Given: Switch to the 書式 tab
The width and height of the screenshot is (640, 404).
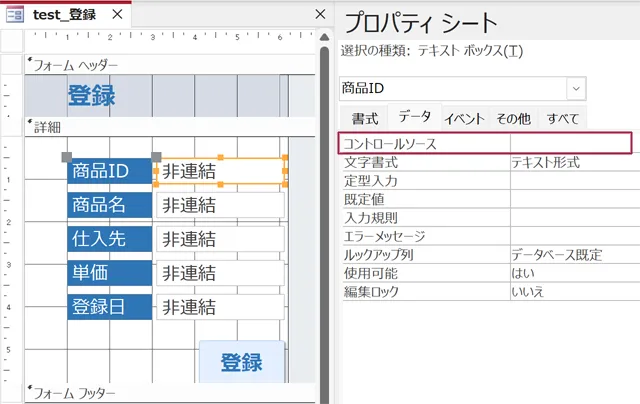Looking at the screenshot, I should pos(365,118).
